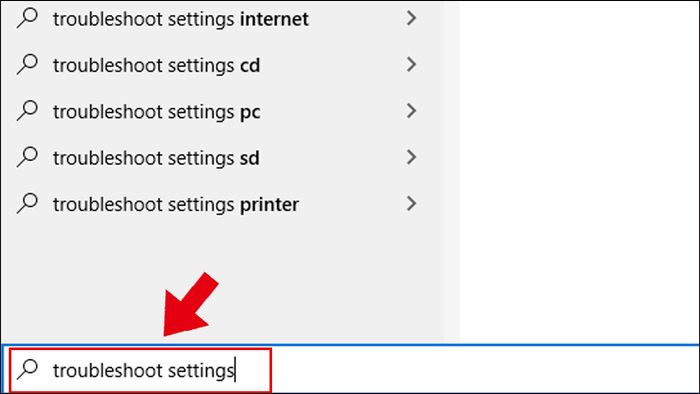This screenshot has height=394, width=700.
Task: Click the magnifier icon beside 'troubleshoot settings printer'
Action: (27, 204)
